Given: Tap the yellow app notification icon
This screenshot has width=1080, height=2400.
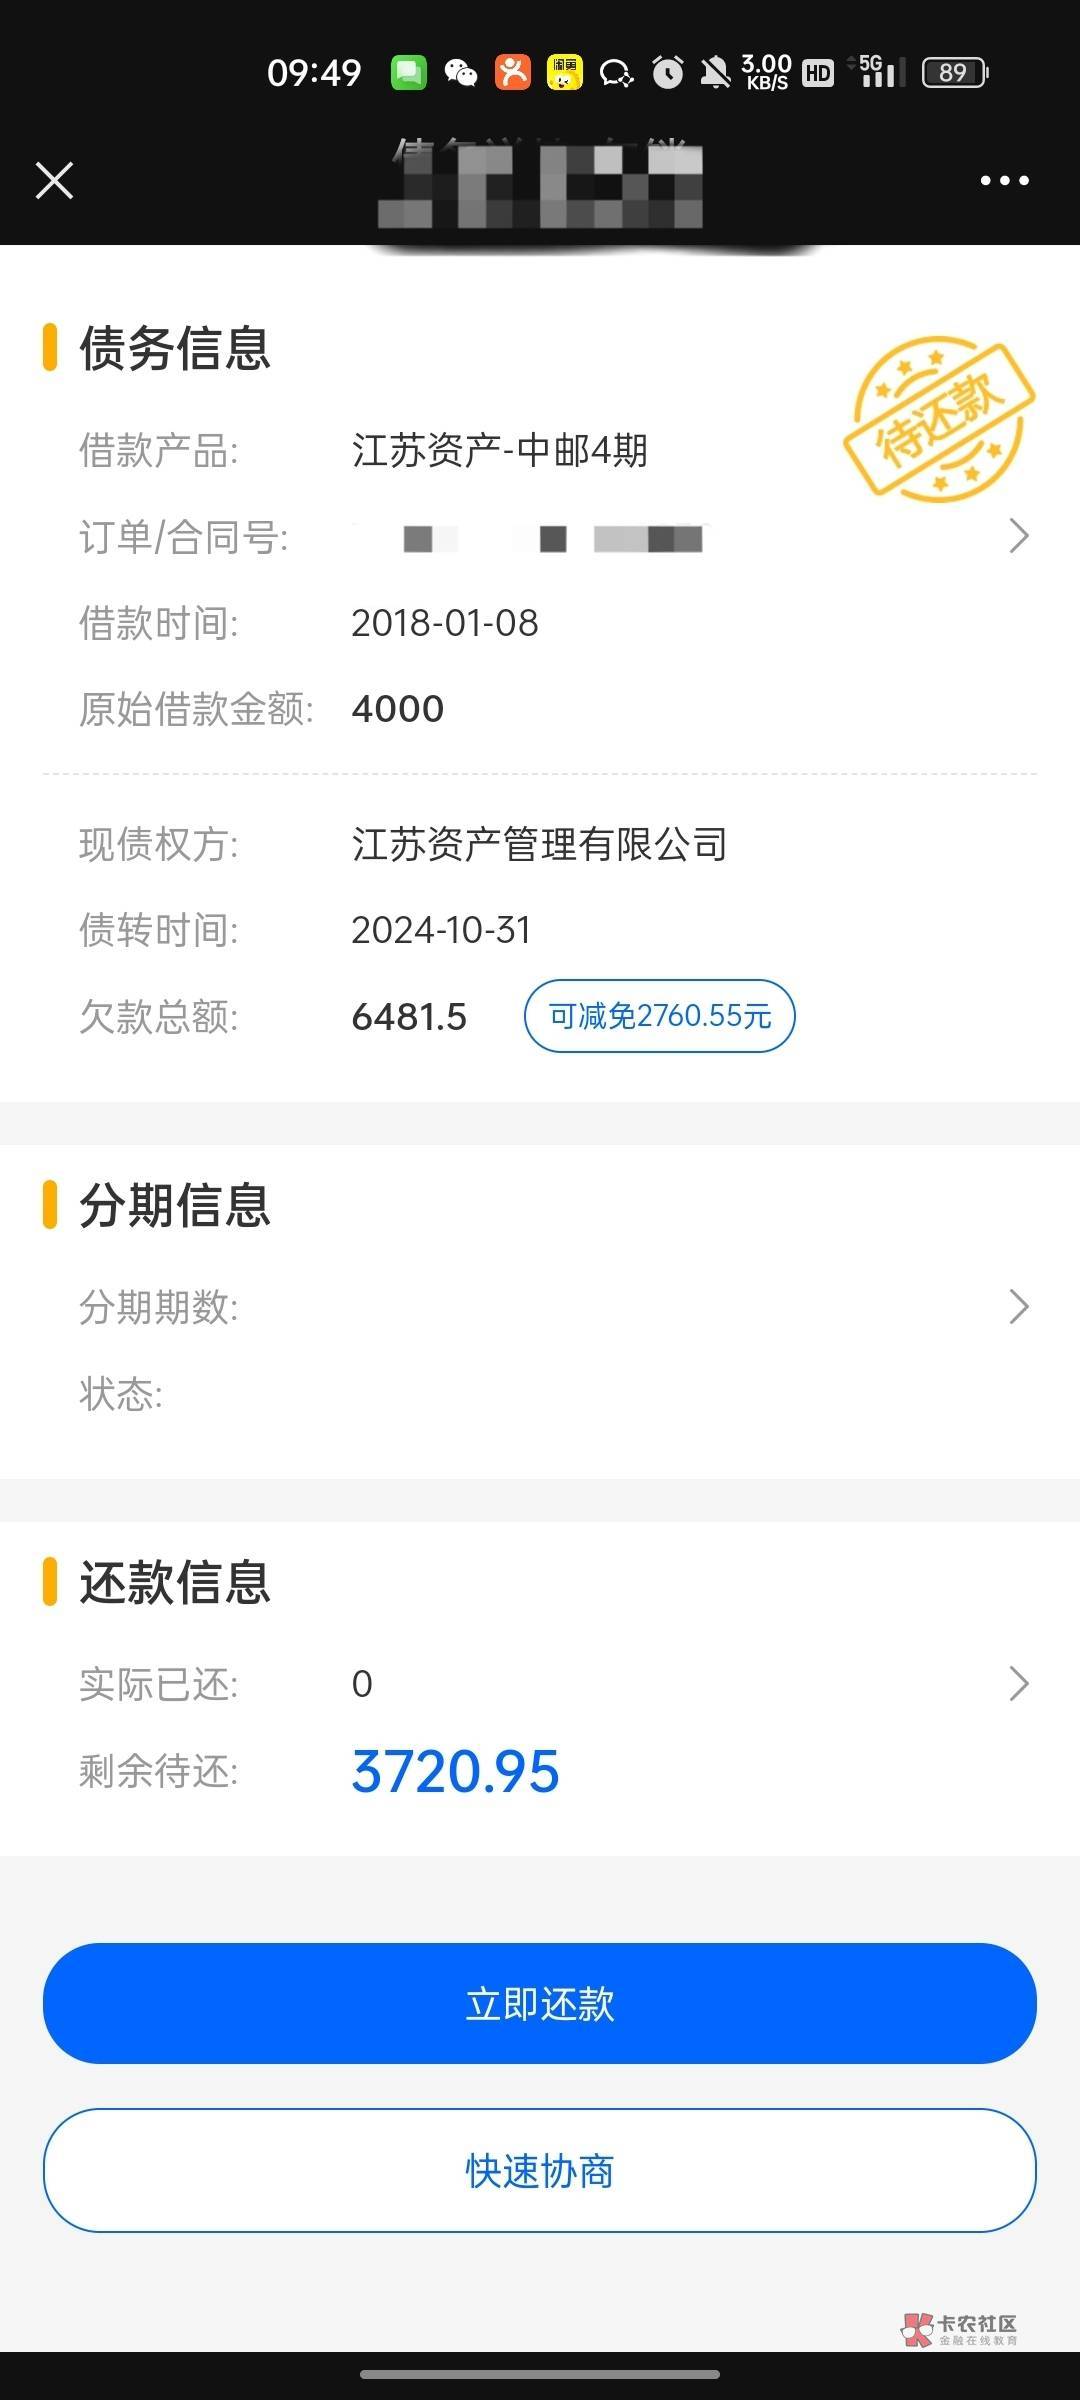Looking at the screenshot, I should point(565,73).
